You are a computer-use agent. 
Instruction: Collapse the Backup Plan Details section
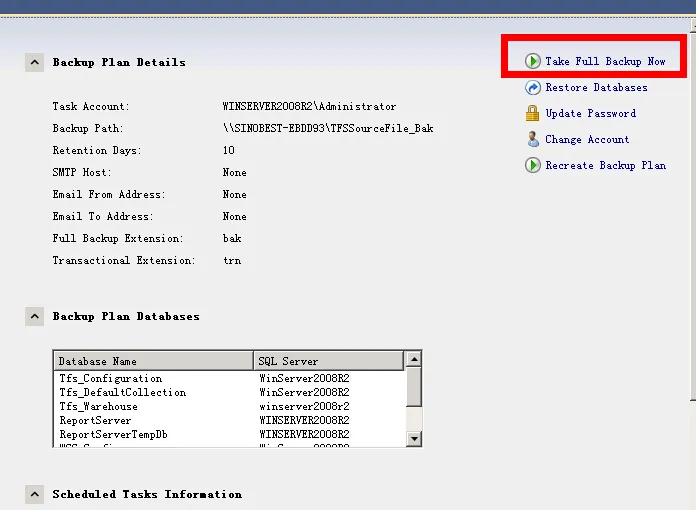pos(34,62)
